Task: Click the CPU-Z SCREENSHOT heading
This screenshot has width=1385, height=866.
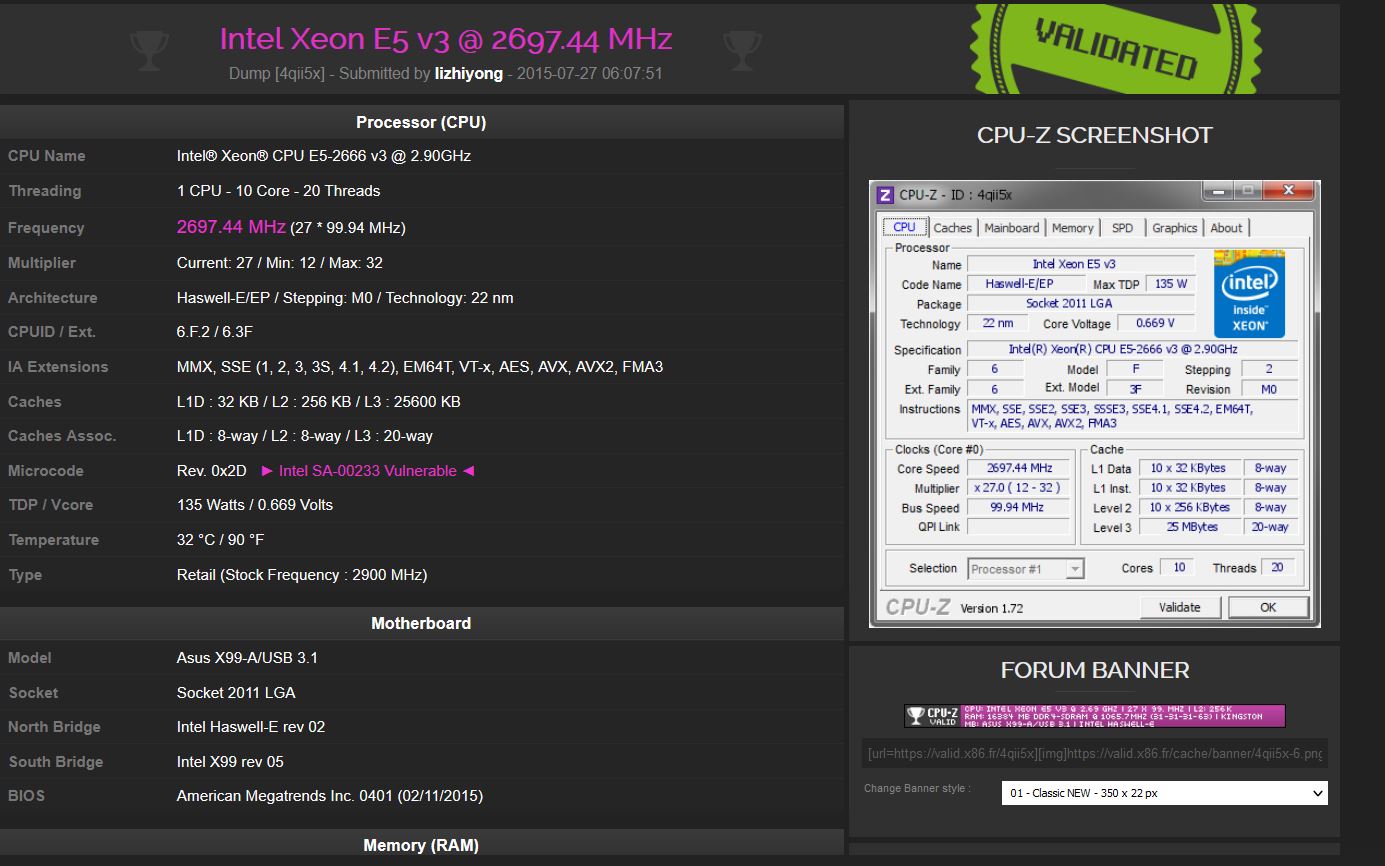Action: point(1095,135)
